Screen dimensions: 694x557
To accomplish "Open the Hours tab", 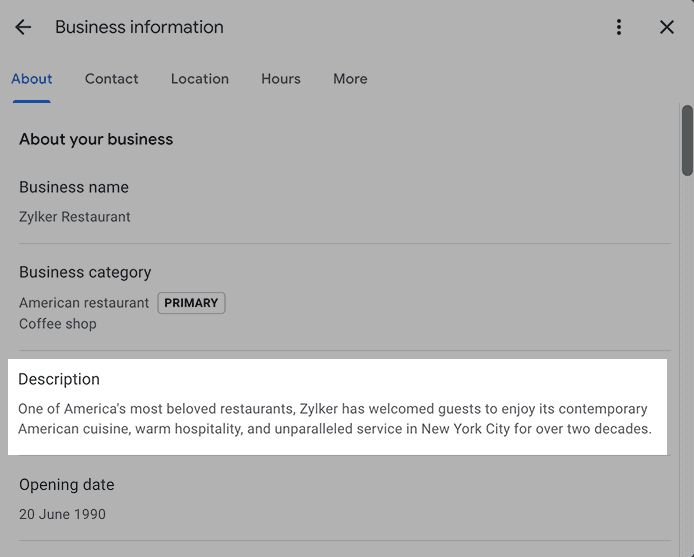I will coord(281,79).
